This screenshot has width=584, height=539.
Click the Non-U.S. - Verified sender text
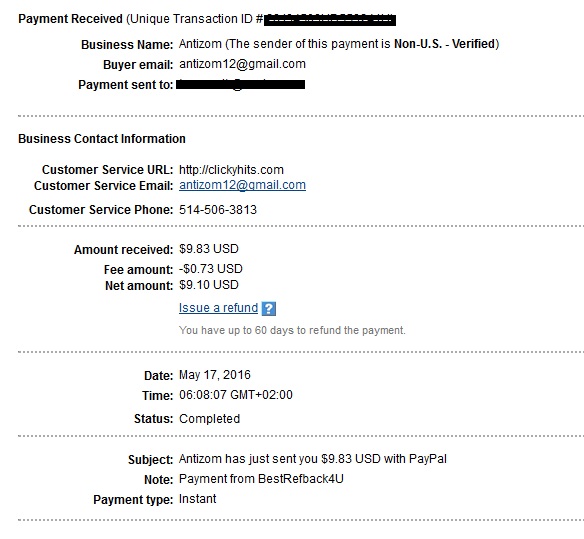pos(445,44)
